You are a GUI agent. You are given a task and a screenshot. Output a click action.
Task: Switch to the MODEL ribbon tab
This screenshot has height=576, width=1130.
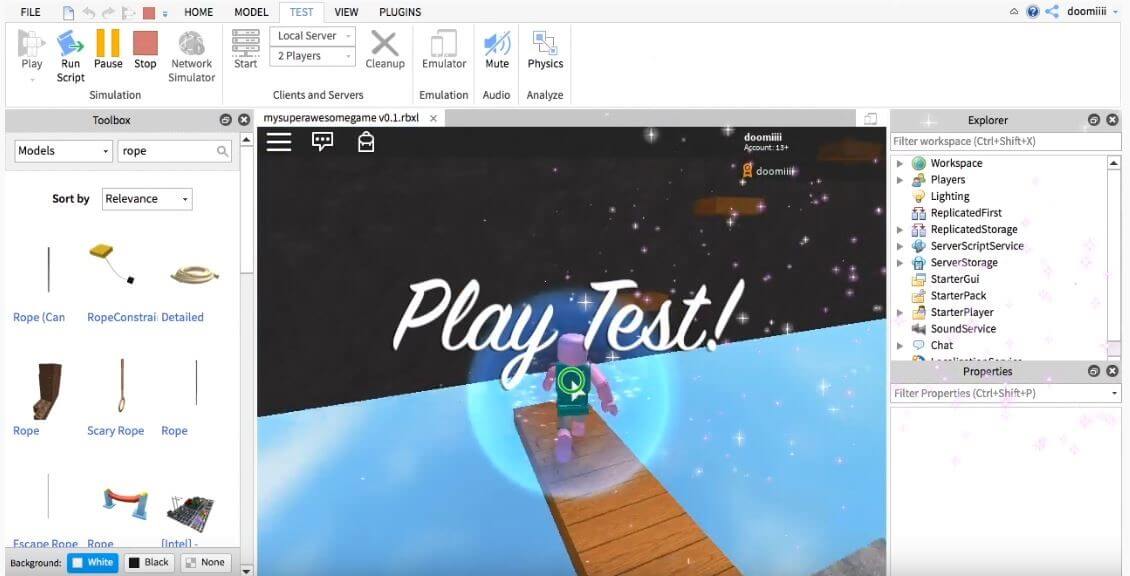click(250, 12)
